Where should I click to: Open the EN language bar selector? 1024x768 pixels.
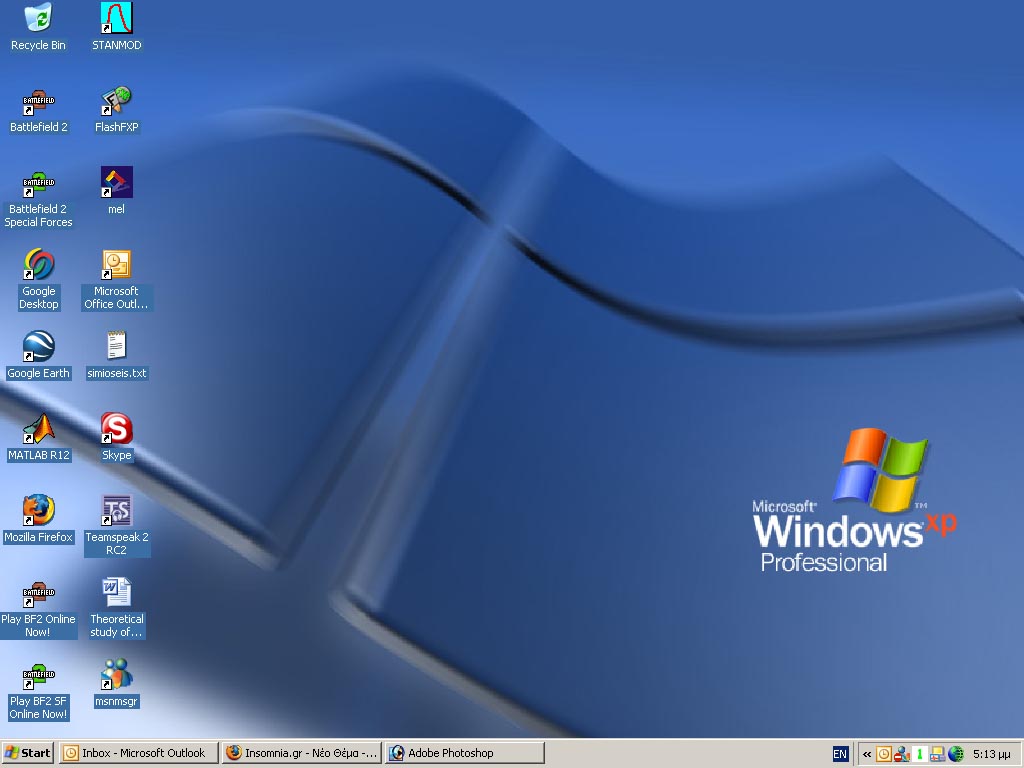tap(840, 754)
